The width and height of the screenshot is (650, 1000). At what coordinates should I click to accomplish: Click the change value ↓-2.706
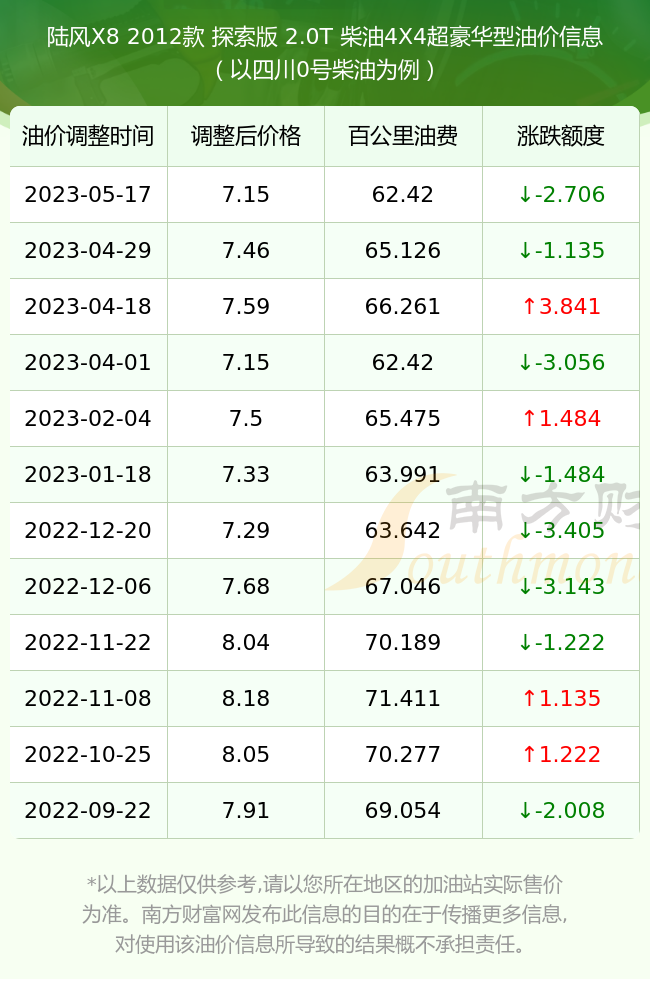[561, 195]
